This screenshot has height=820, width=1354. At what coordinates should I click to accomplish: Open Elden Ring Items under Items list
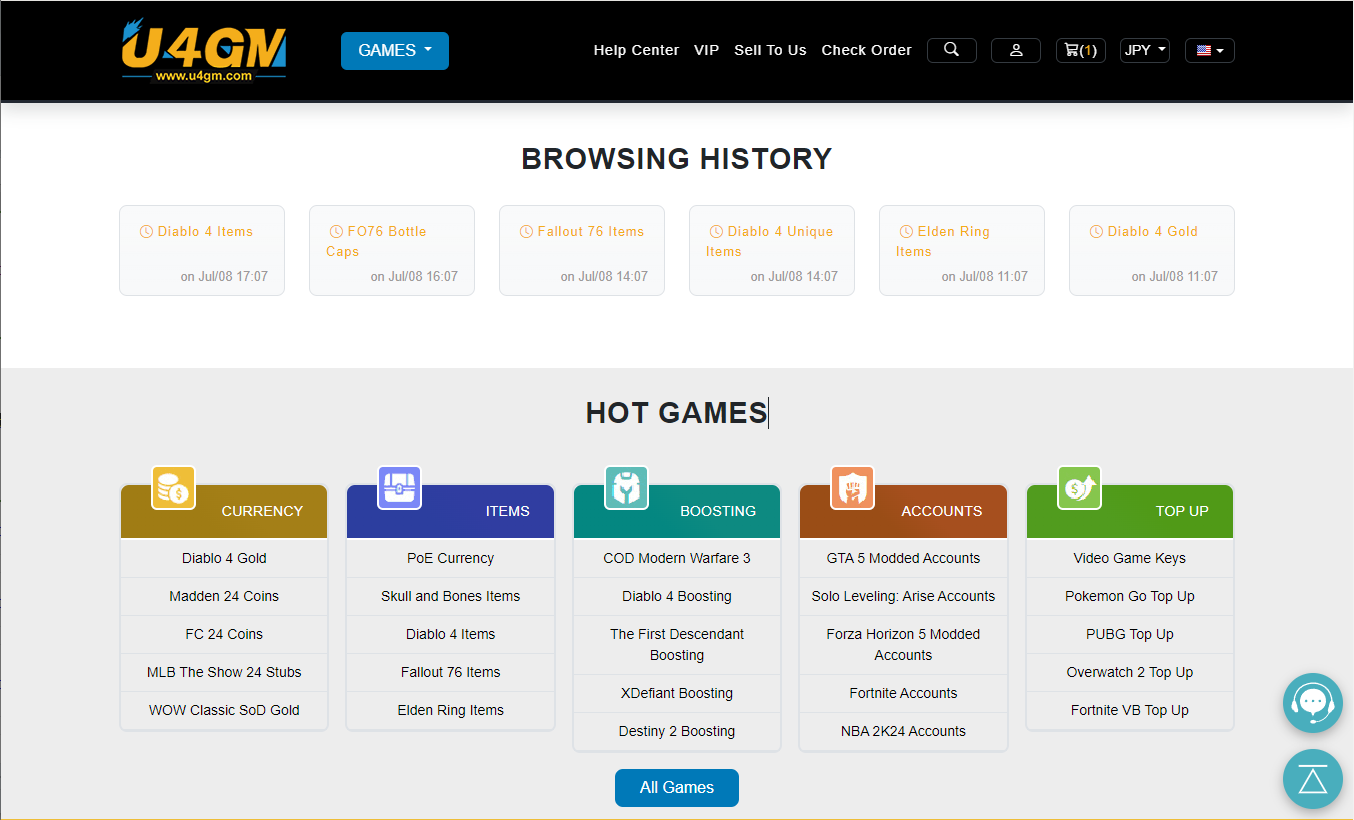[451, 710]
